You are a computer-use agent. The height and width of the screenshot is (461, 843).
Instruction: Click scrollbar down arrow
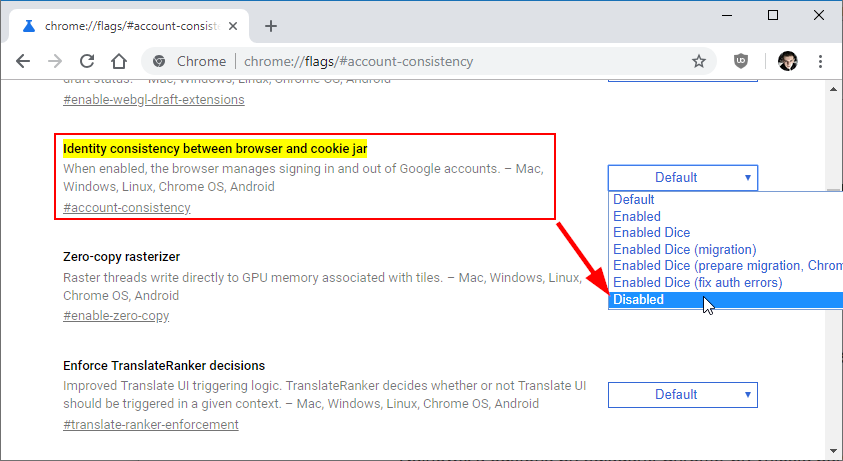833,451
